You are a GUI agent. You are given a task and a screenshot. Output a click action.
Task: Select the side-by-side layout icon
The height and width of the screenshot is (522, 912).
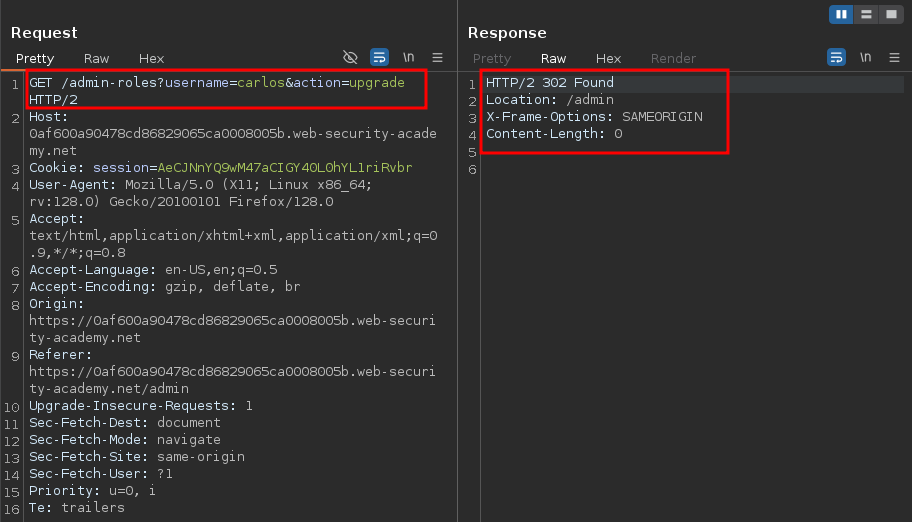coord(841,14)
